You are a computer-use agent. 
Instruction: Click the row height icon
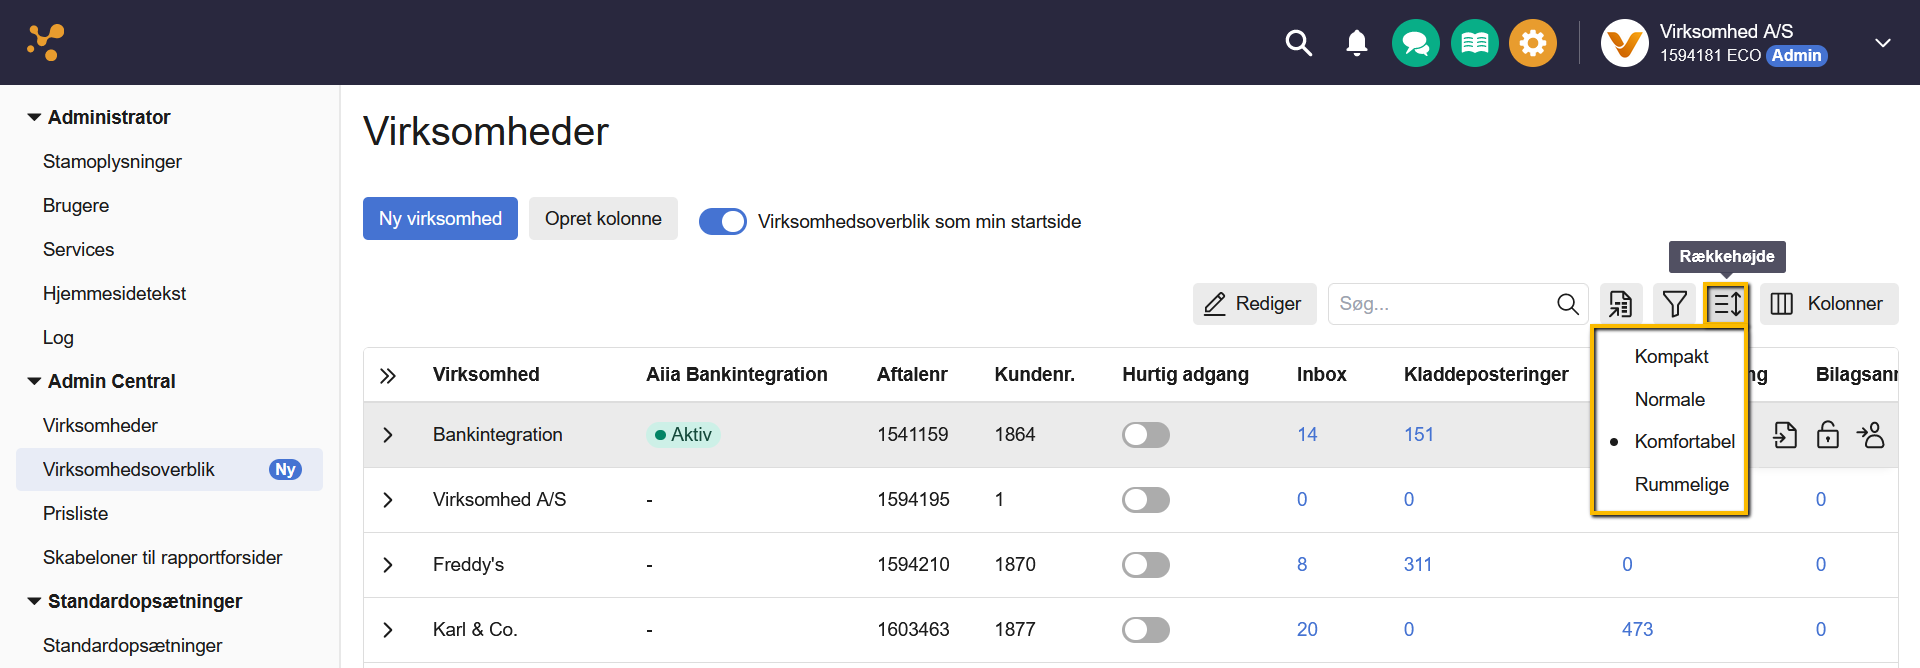(1727, 304)
